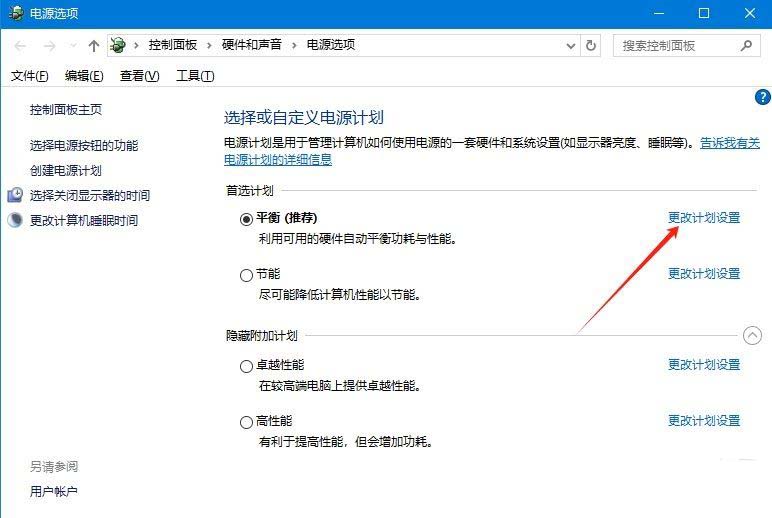Close the 电源选项 window
This screenshot has height=518, width=772.
click(750, 13)
